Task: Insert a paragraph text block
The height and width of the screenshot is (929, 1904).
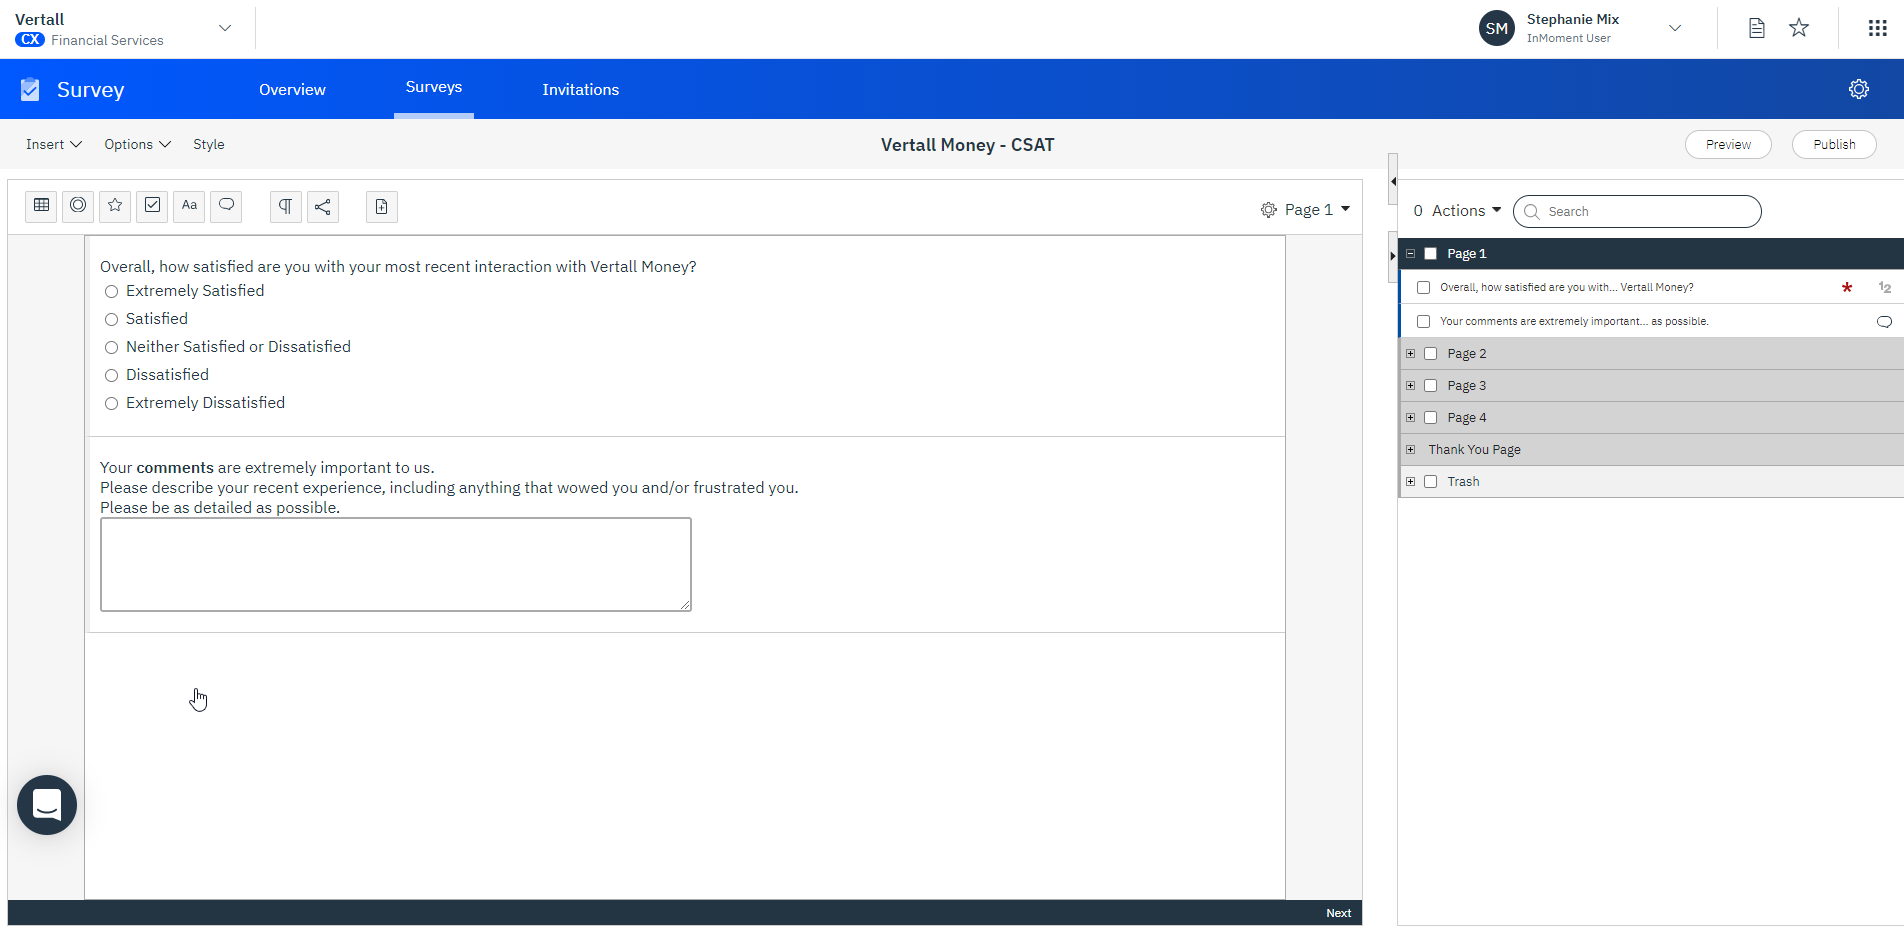Action: click(x=286, y=206)
